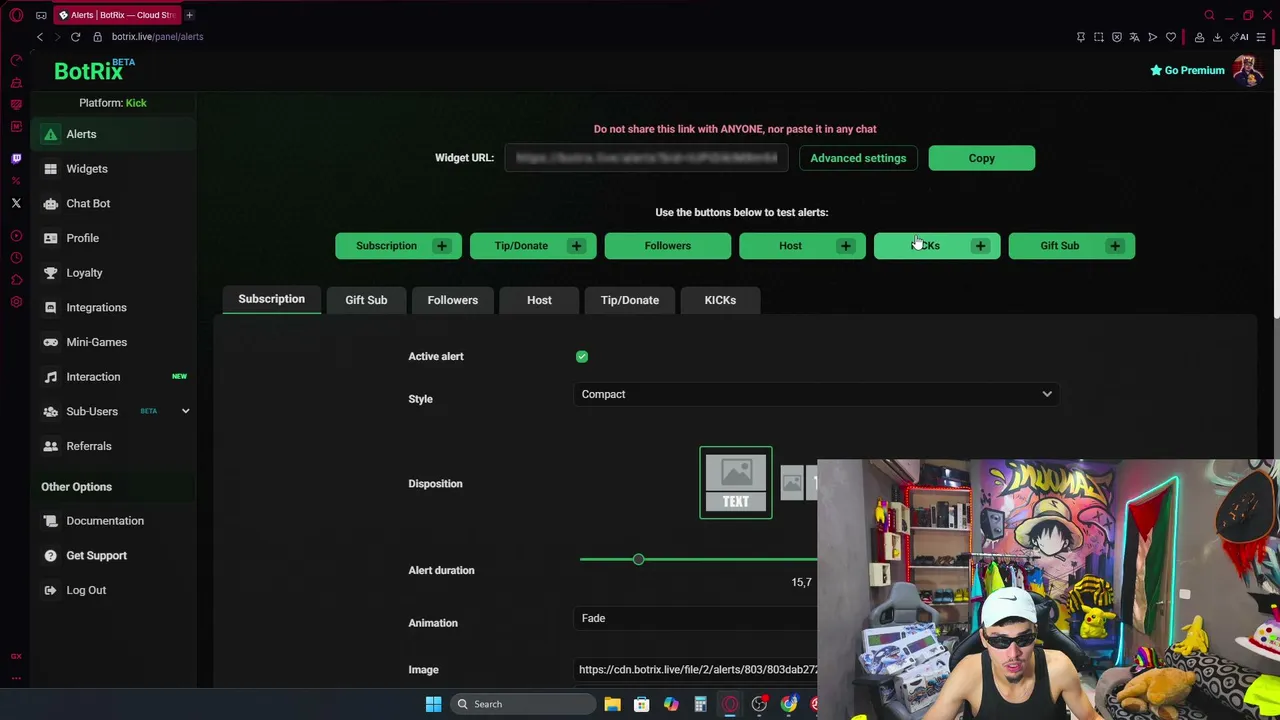Test the Followers alert button
The image size is (1280, 720).
coord(667,246)
